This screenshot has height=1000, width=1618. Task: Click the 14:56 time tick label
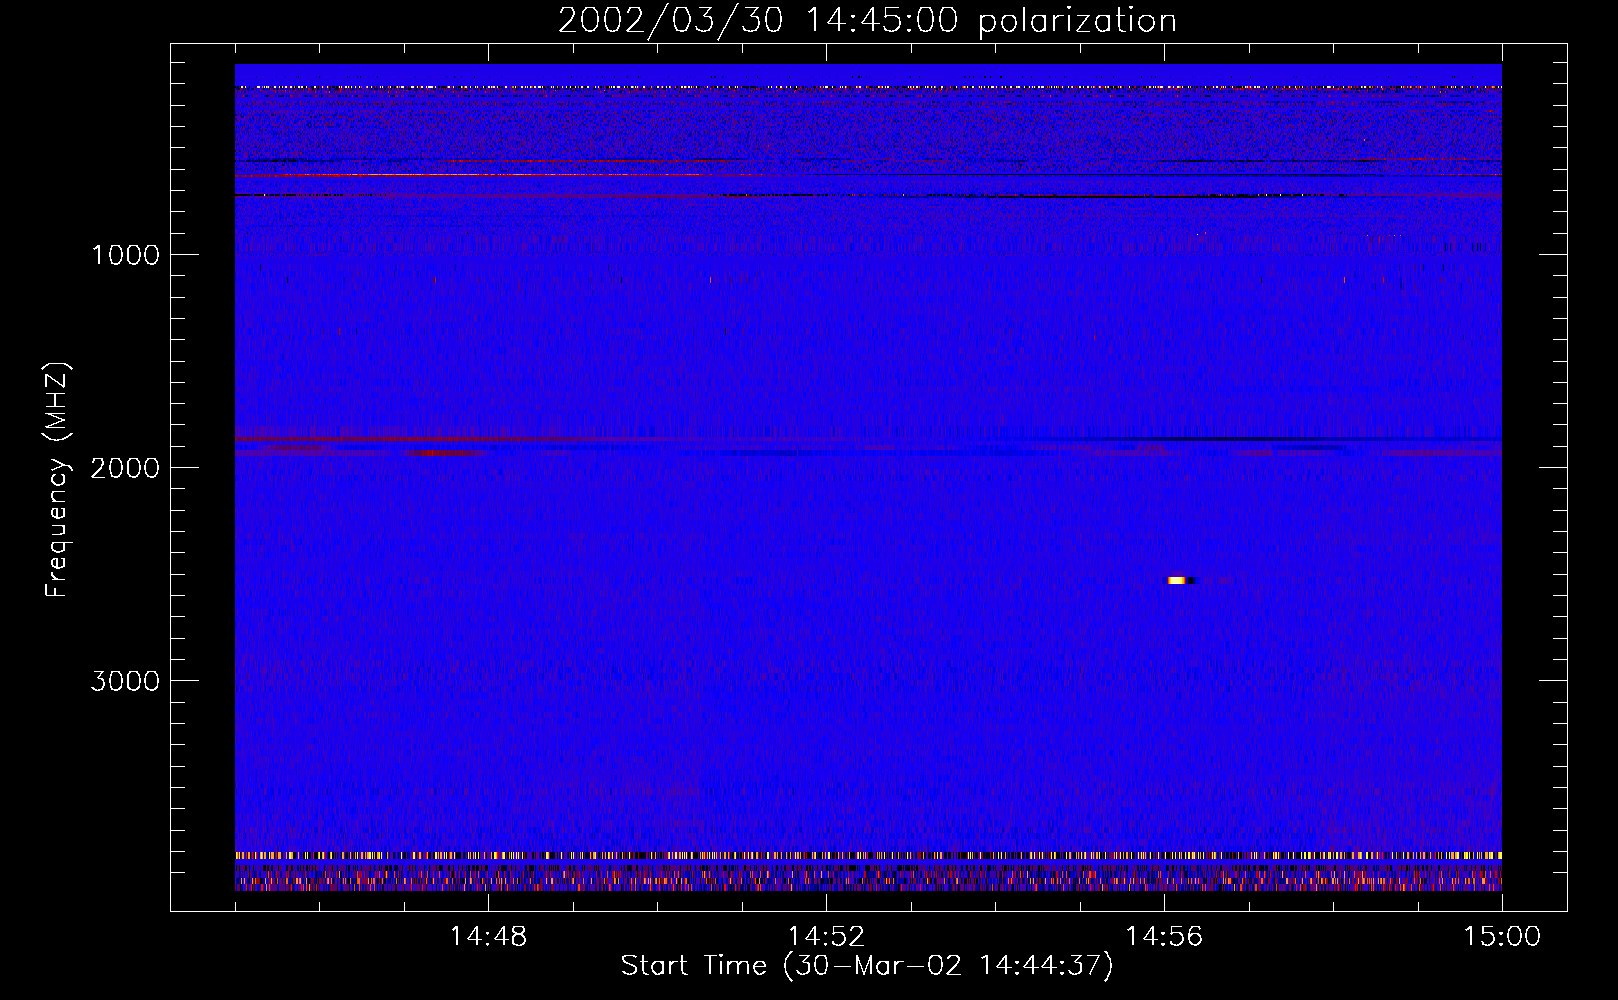(x=1164, y=937)
